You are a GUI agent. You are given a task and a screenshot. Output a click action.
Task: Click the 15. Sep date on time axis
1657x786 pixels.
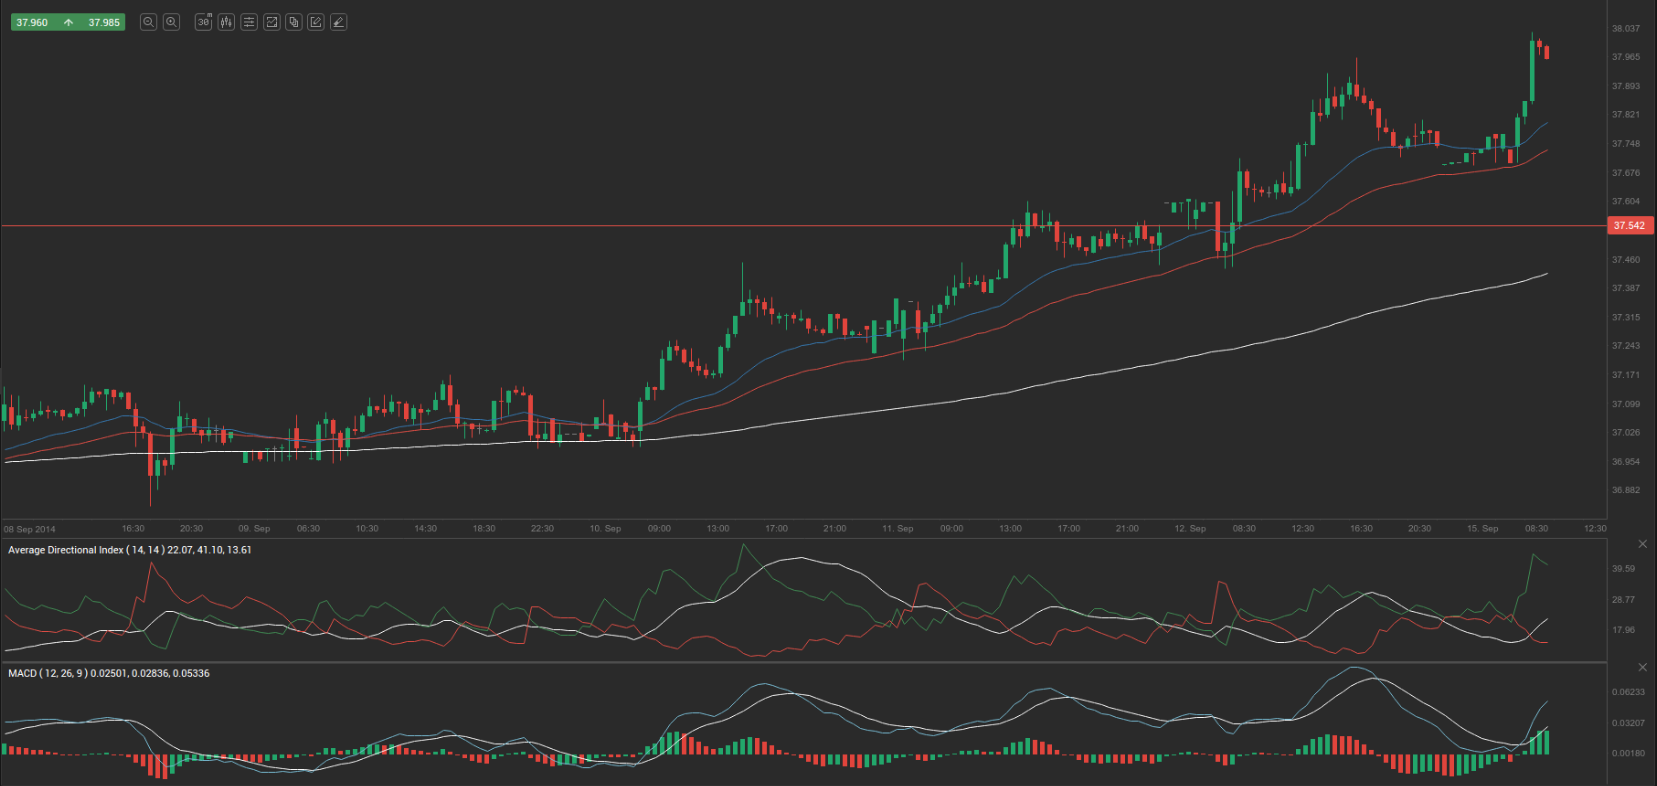(1482, 528)
